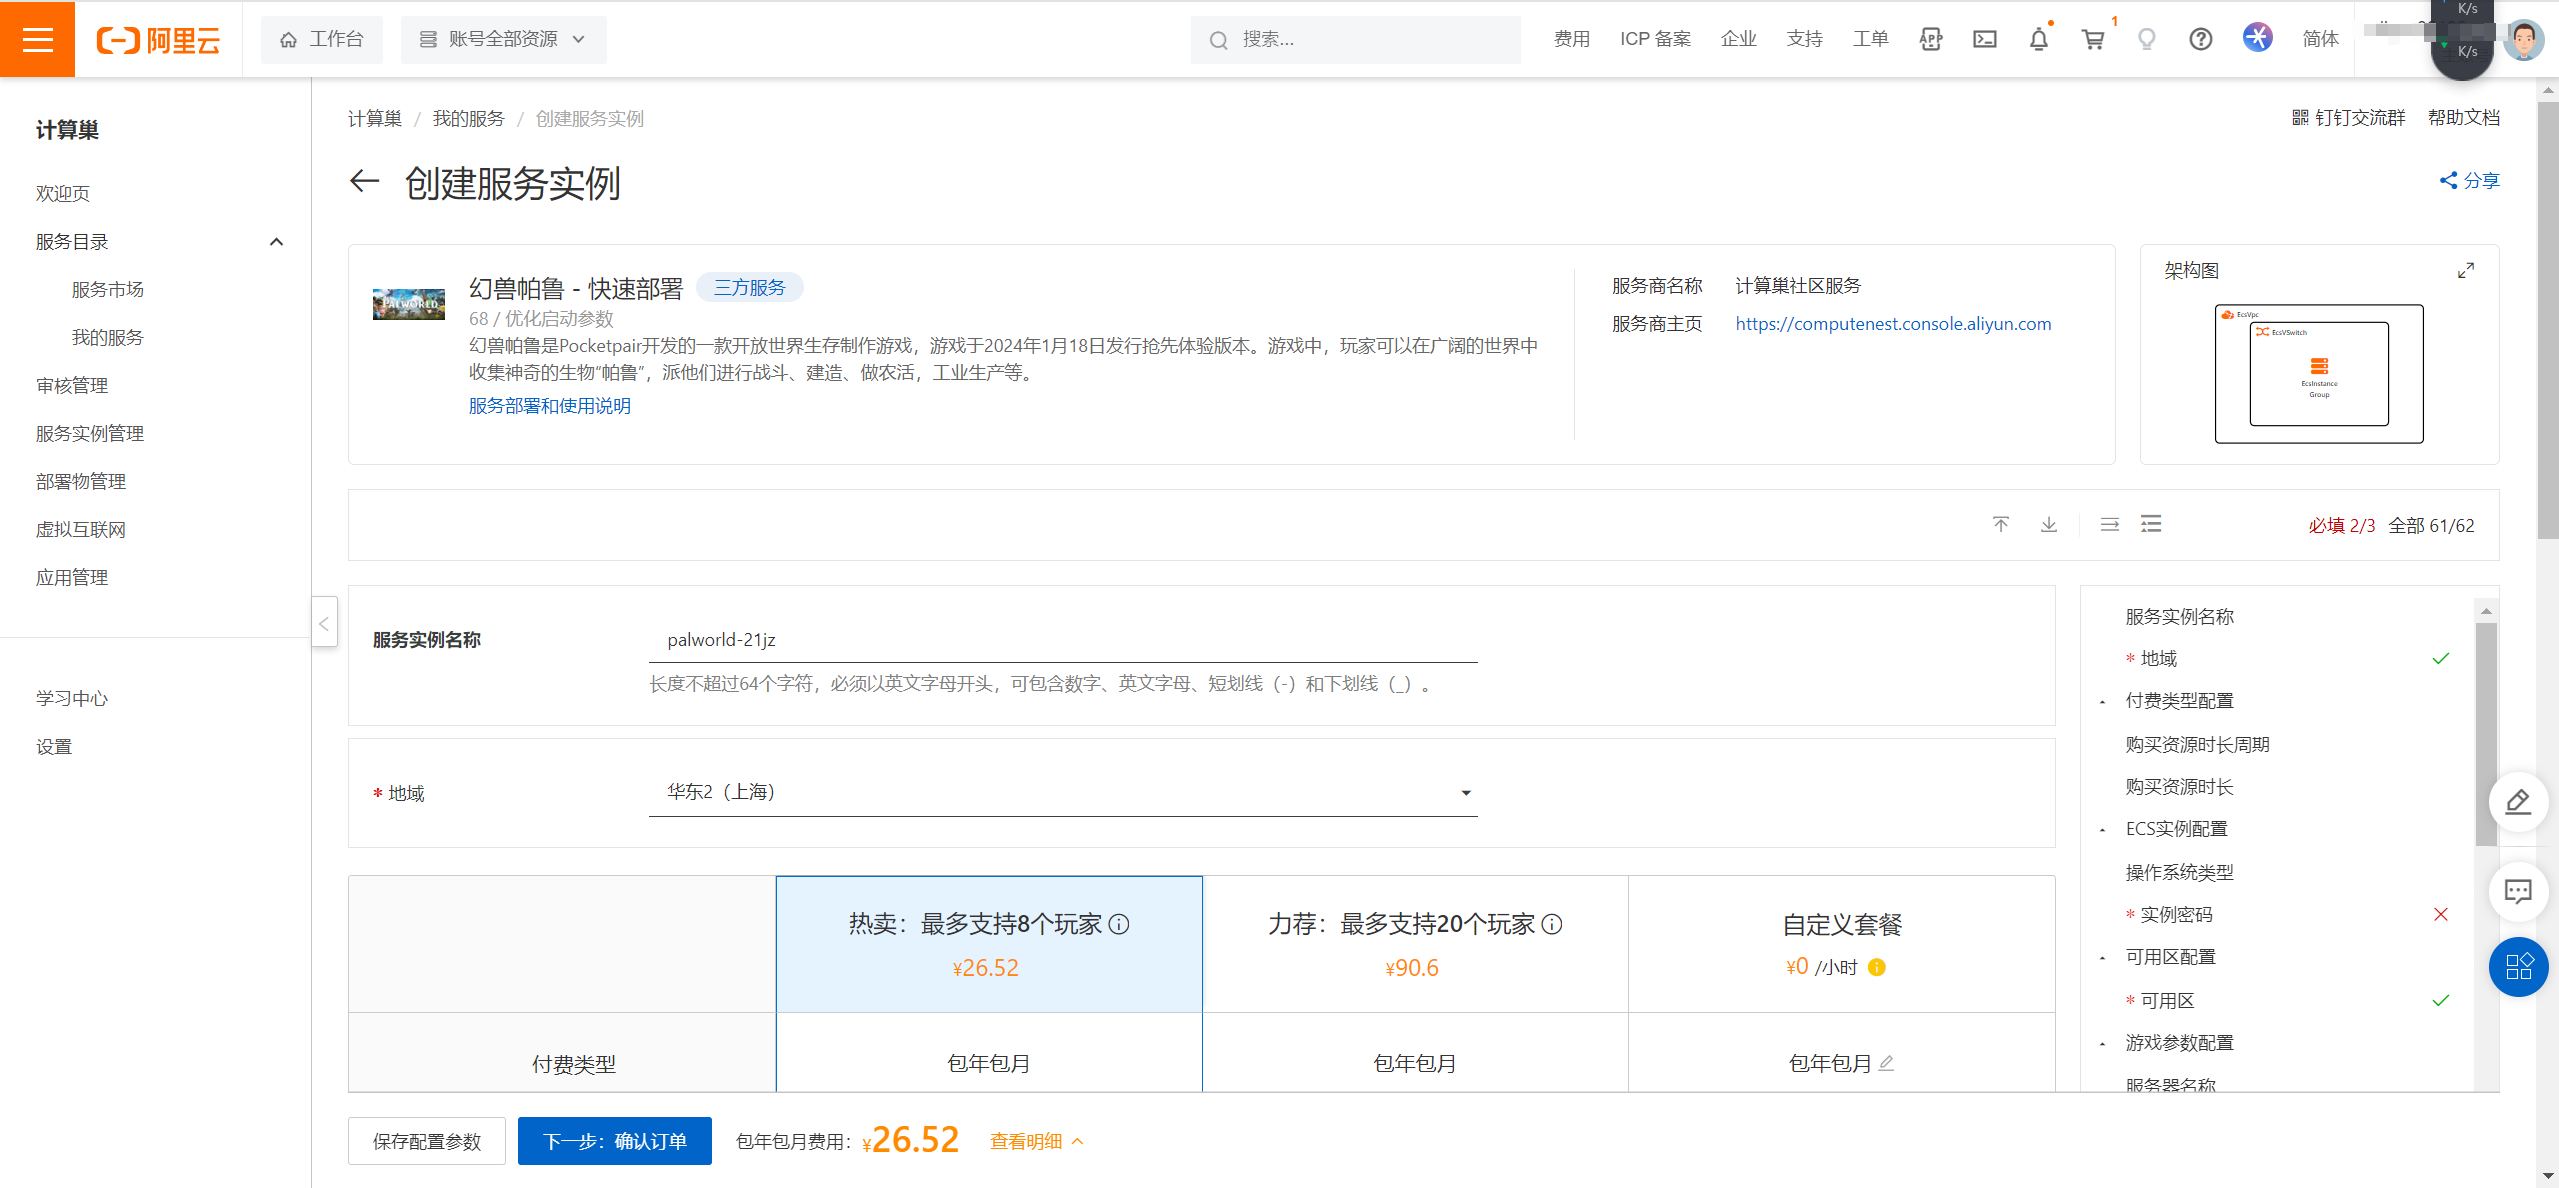Image resolution: width=2559 pixels, height=1188 pixels.
Task: Select the 自定义套餐 plan
Action: coord(1842,944)
